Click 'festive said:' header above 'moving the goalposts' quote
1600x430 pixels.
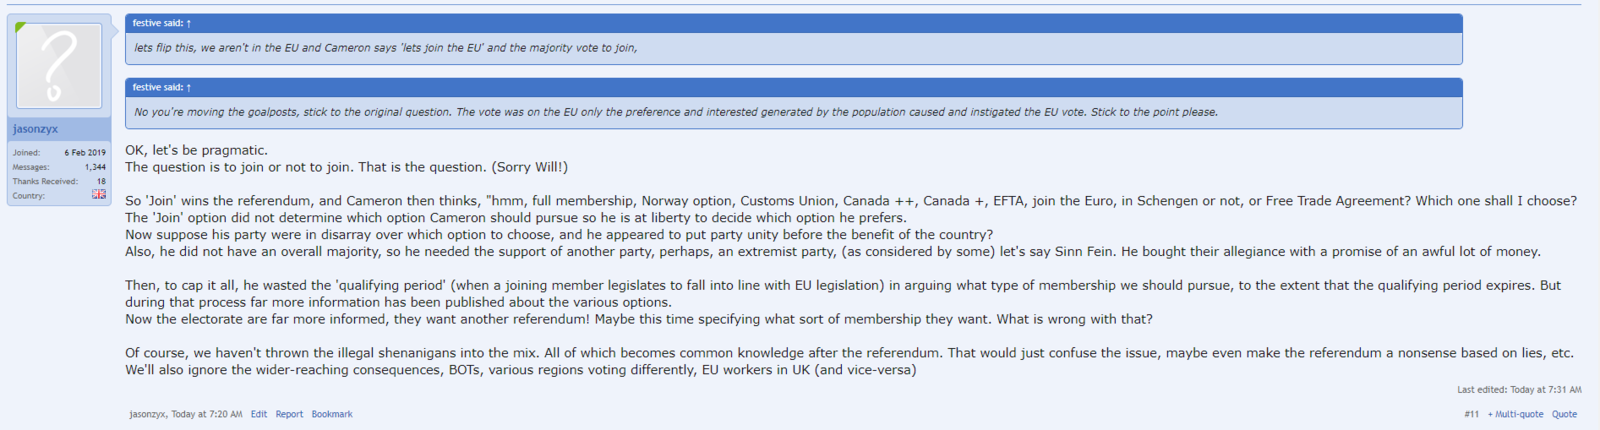tap(158, 88)
